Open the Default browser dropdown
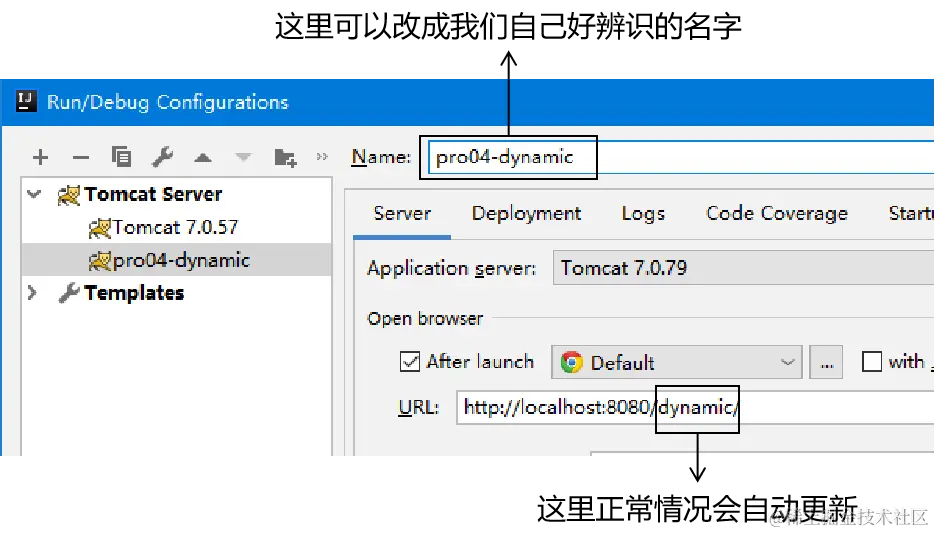 click(677, 362)
